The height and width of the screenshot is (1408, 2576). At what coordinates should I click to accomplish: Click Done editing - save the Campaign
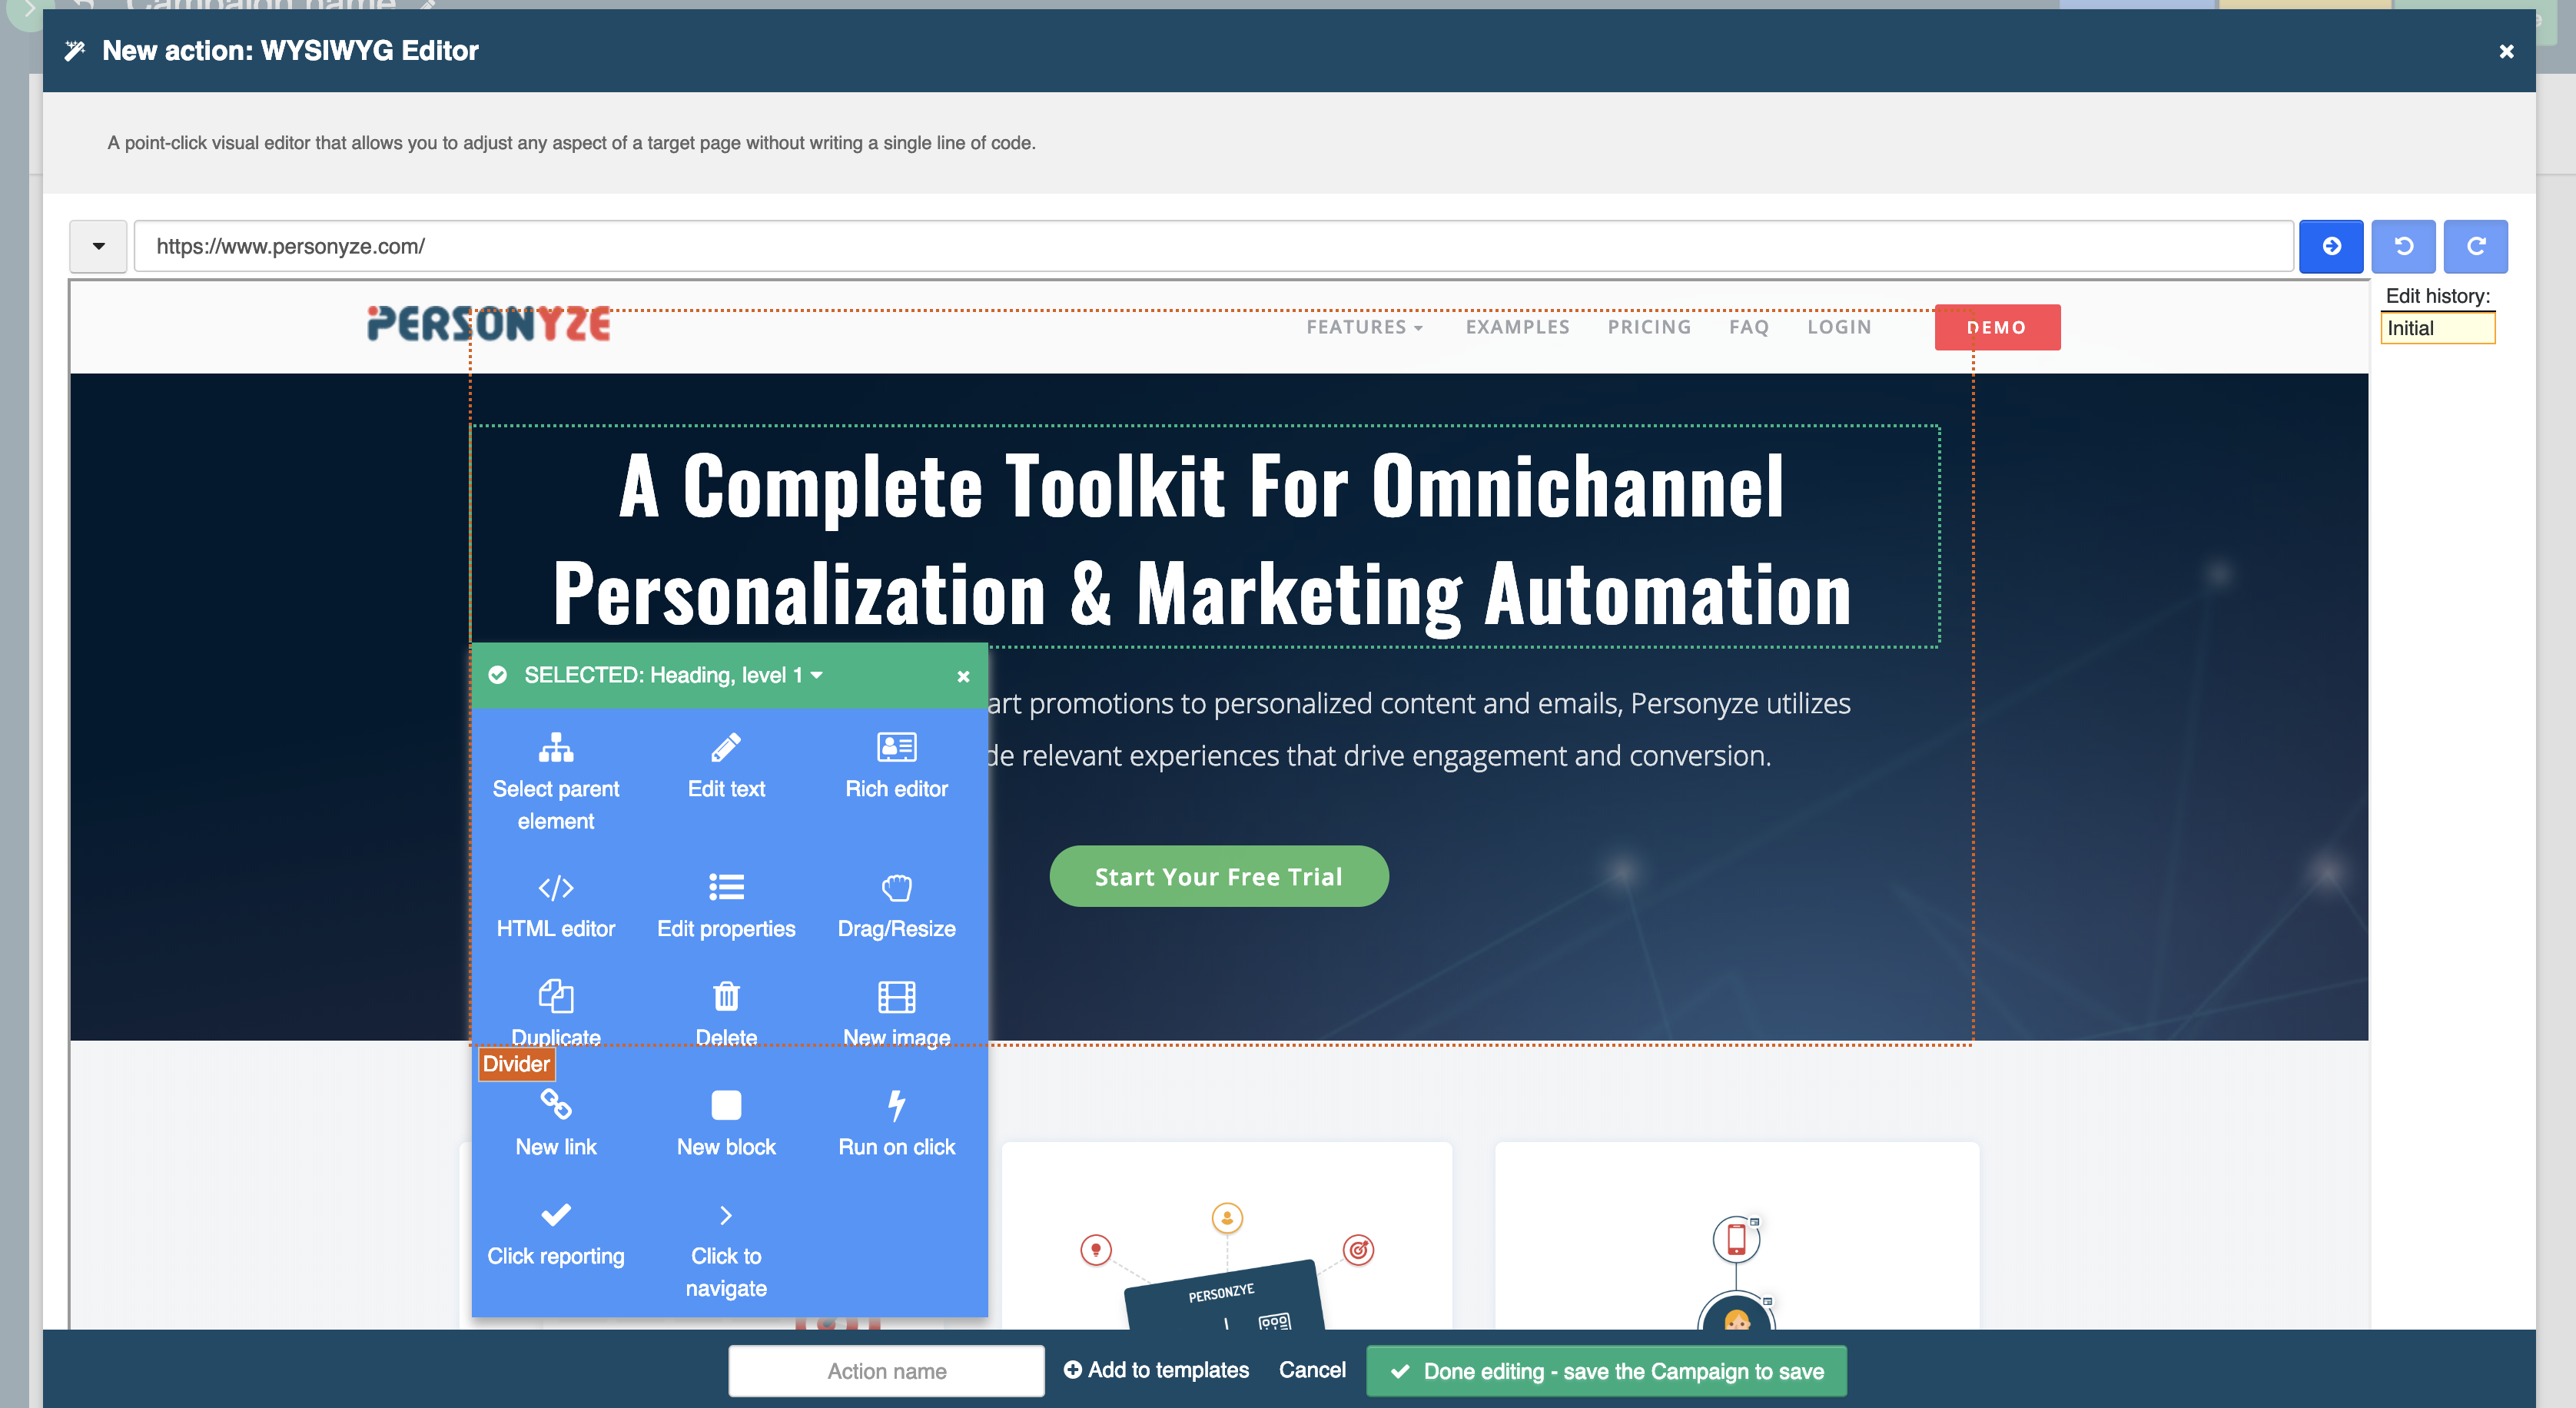1606,1371
